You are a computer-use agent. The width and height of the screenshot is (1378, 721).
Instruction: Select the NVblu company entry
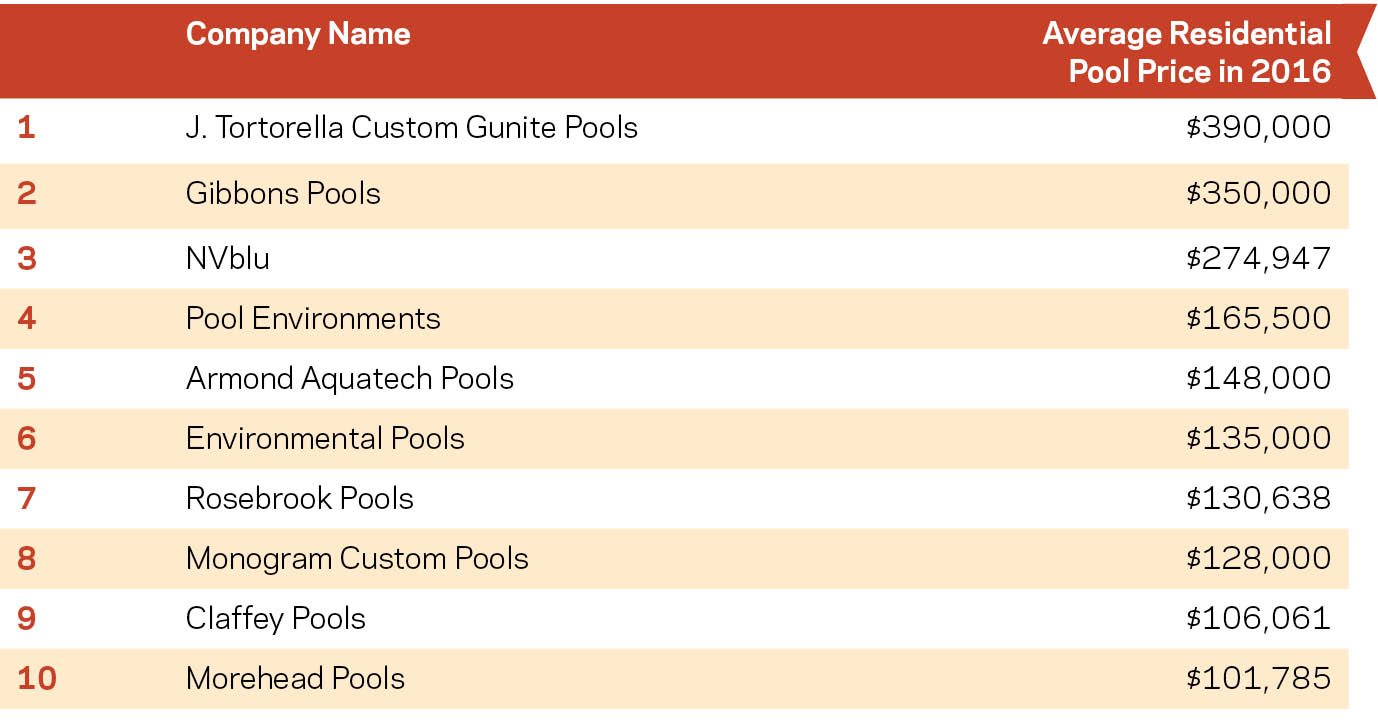tap(228, 258)
